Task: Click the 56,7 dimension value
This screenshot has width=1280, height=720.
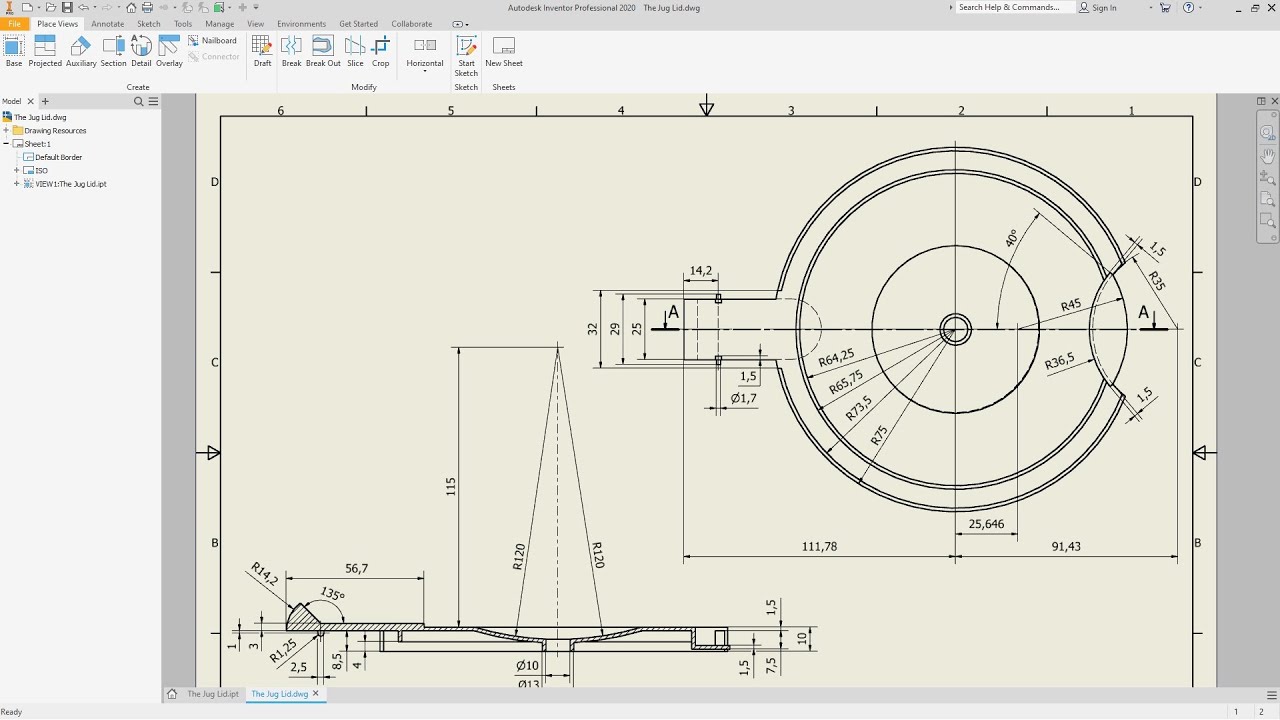Action: (356, 568)
